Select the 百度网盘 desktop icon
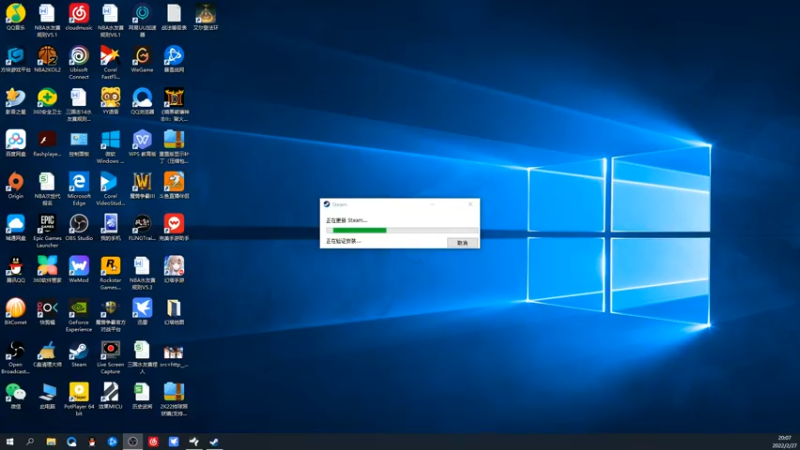This screenshot has height=450, width=800. [16, 143]
